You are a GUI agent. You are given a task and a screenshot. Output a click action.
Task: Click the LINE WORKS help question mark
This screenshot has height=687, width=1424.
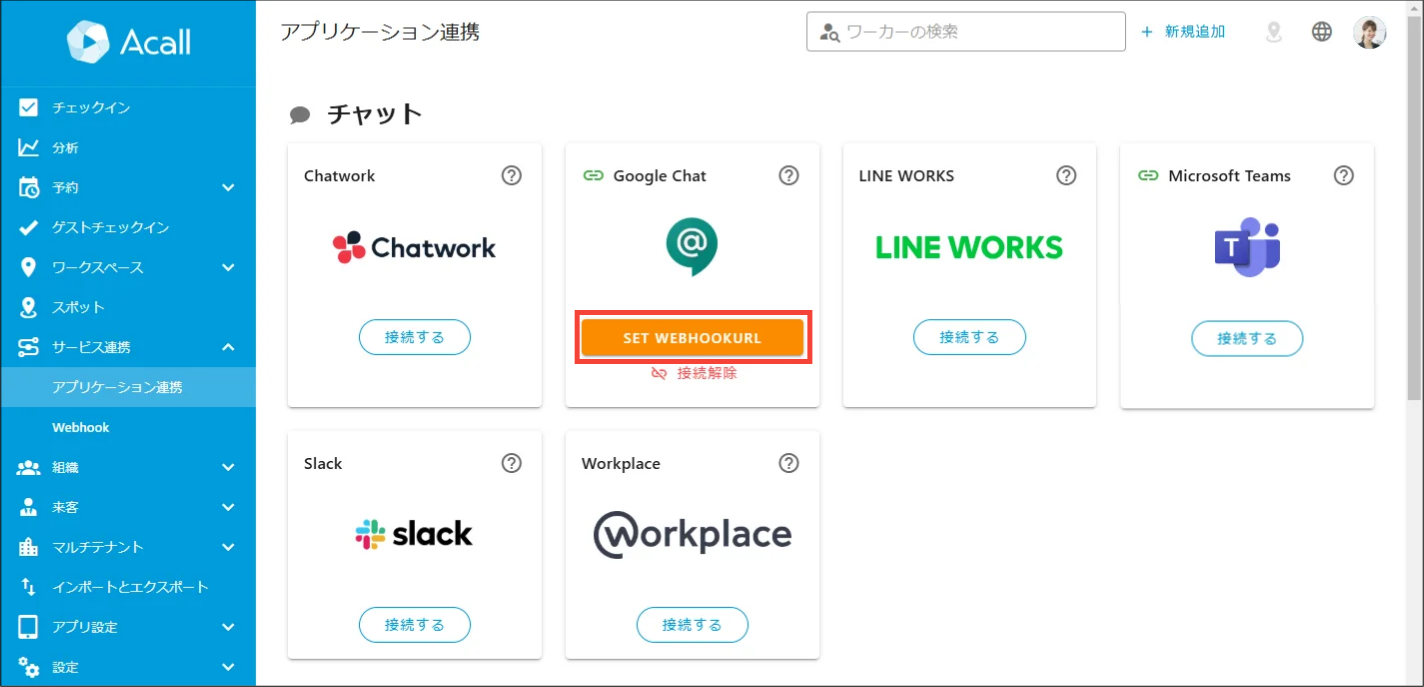pyautogui.click(x=1066, y=176)
